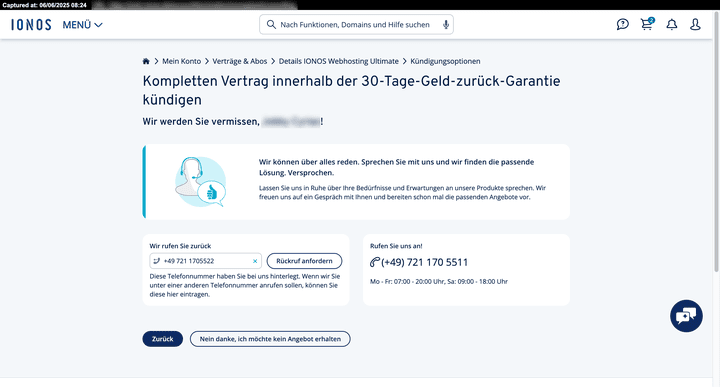720x387 pixels.
Task: Choose Nein danke, ich möchte kein Angebot erhalten
Action: click(x=270, y=339)
